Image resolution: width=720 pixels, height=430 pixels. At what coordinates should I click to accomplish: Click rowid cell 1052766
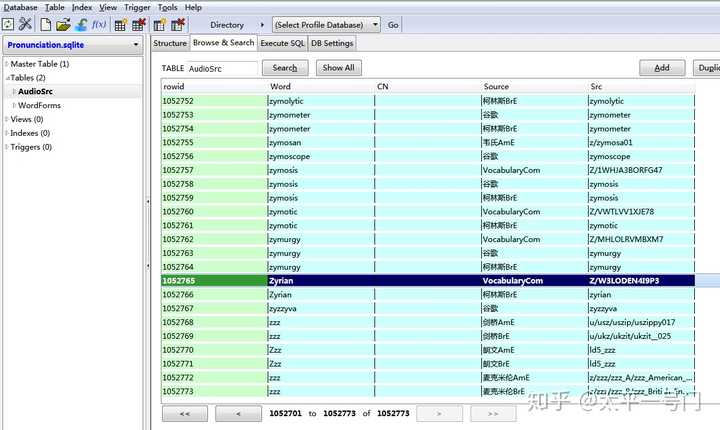click(x=214, y=294)
